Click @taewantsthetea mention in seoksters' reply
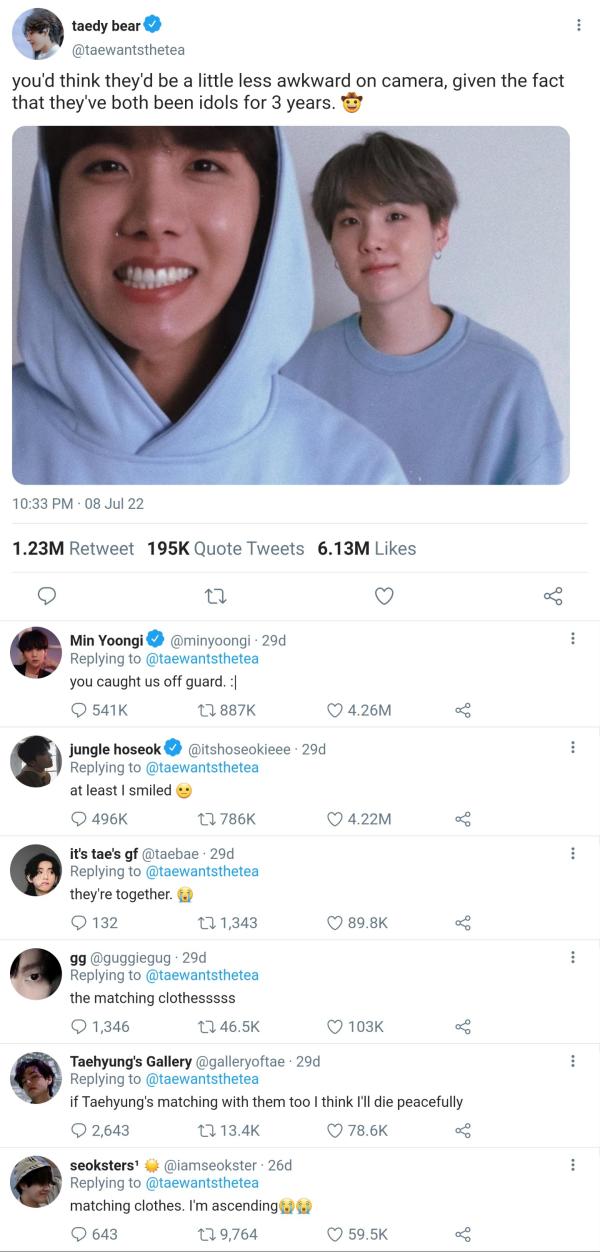Image resolution: width=600 pixels, height=1252 pixels. [x=202, y=1183]
